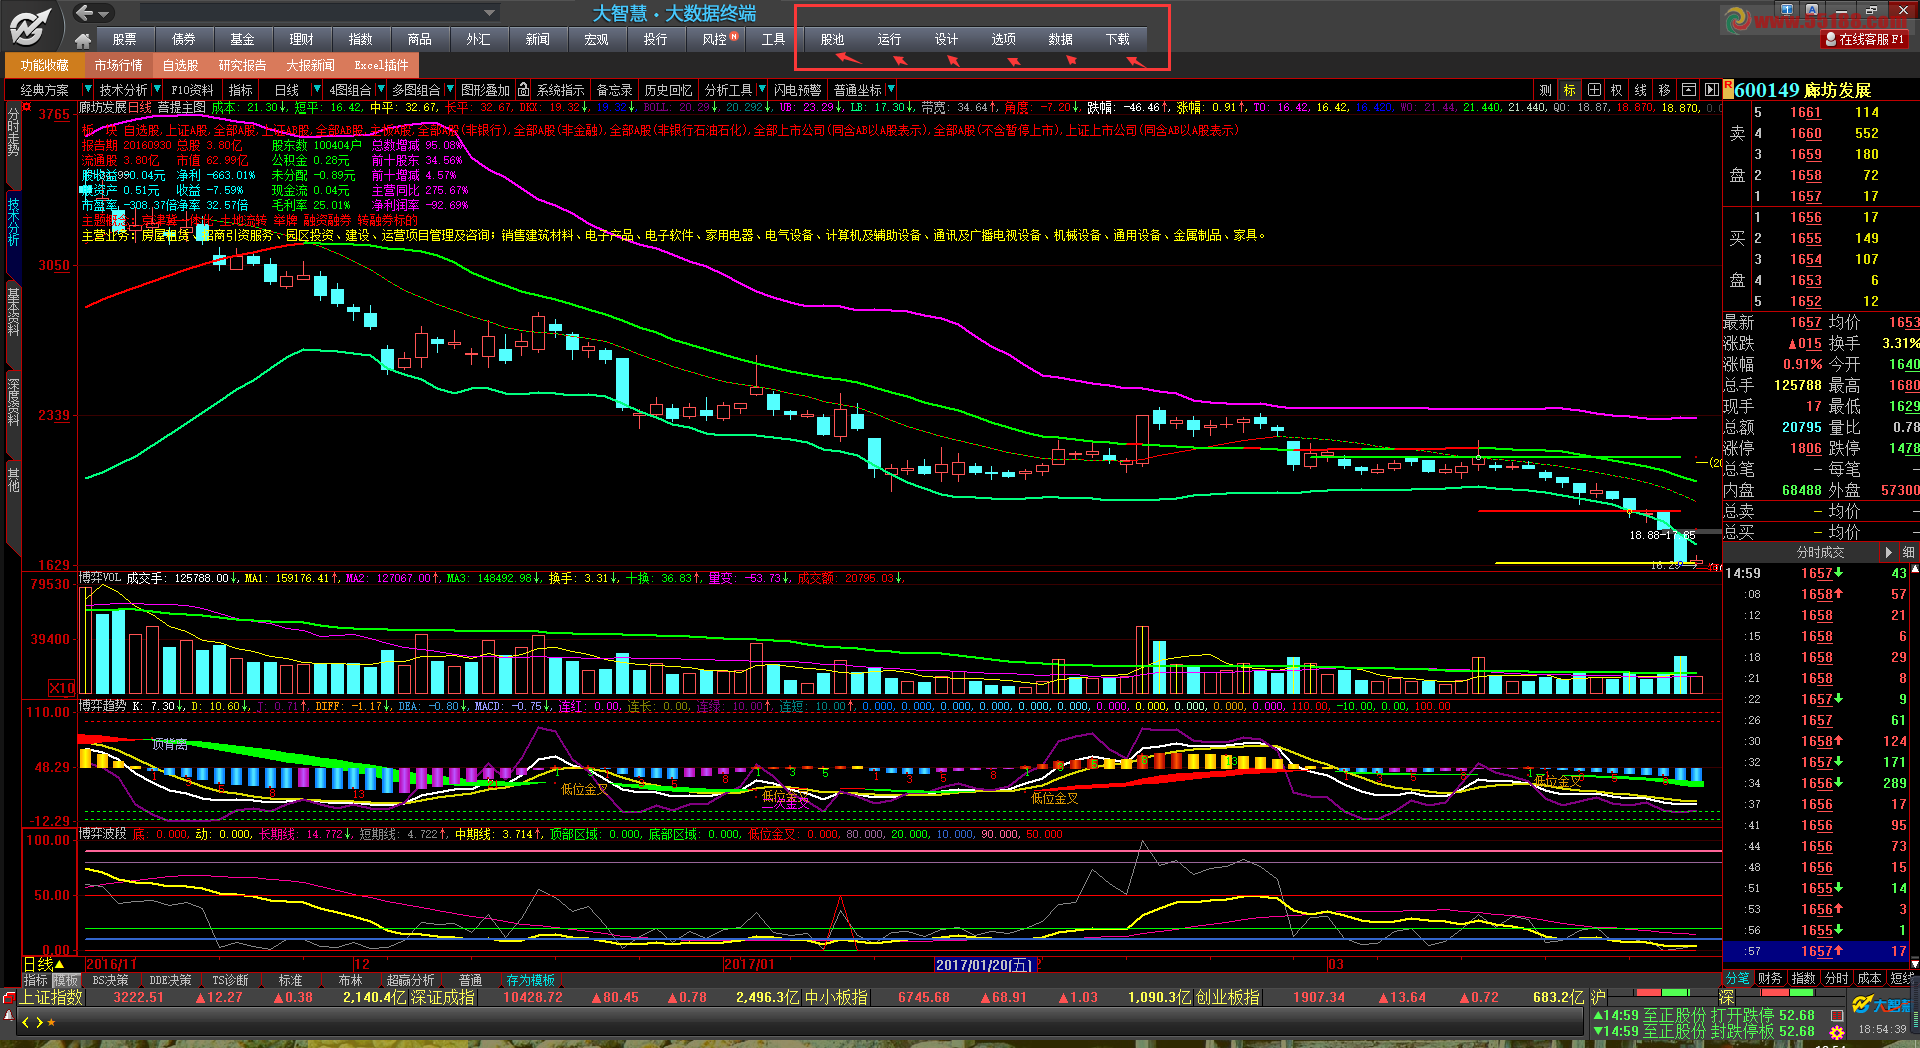The width and height of the screenshot is (1920, 1048).
Task: Click the 线 drawing line icon
Action: tap(1641, 90)
